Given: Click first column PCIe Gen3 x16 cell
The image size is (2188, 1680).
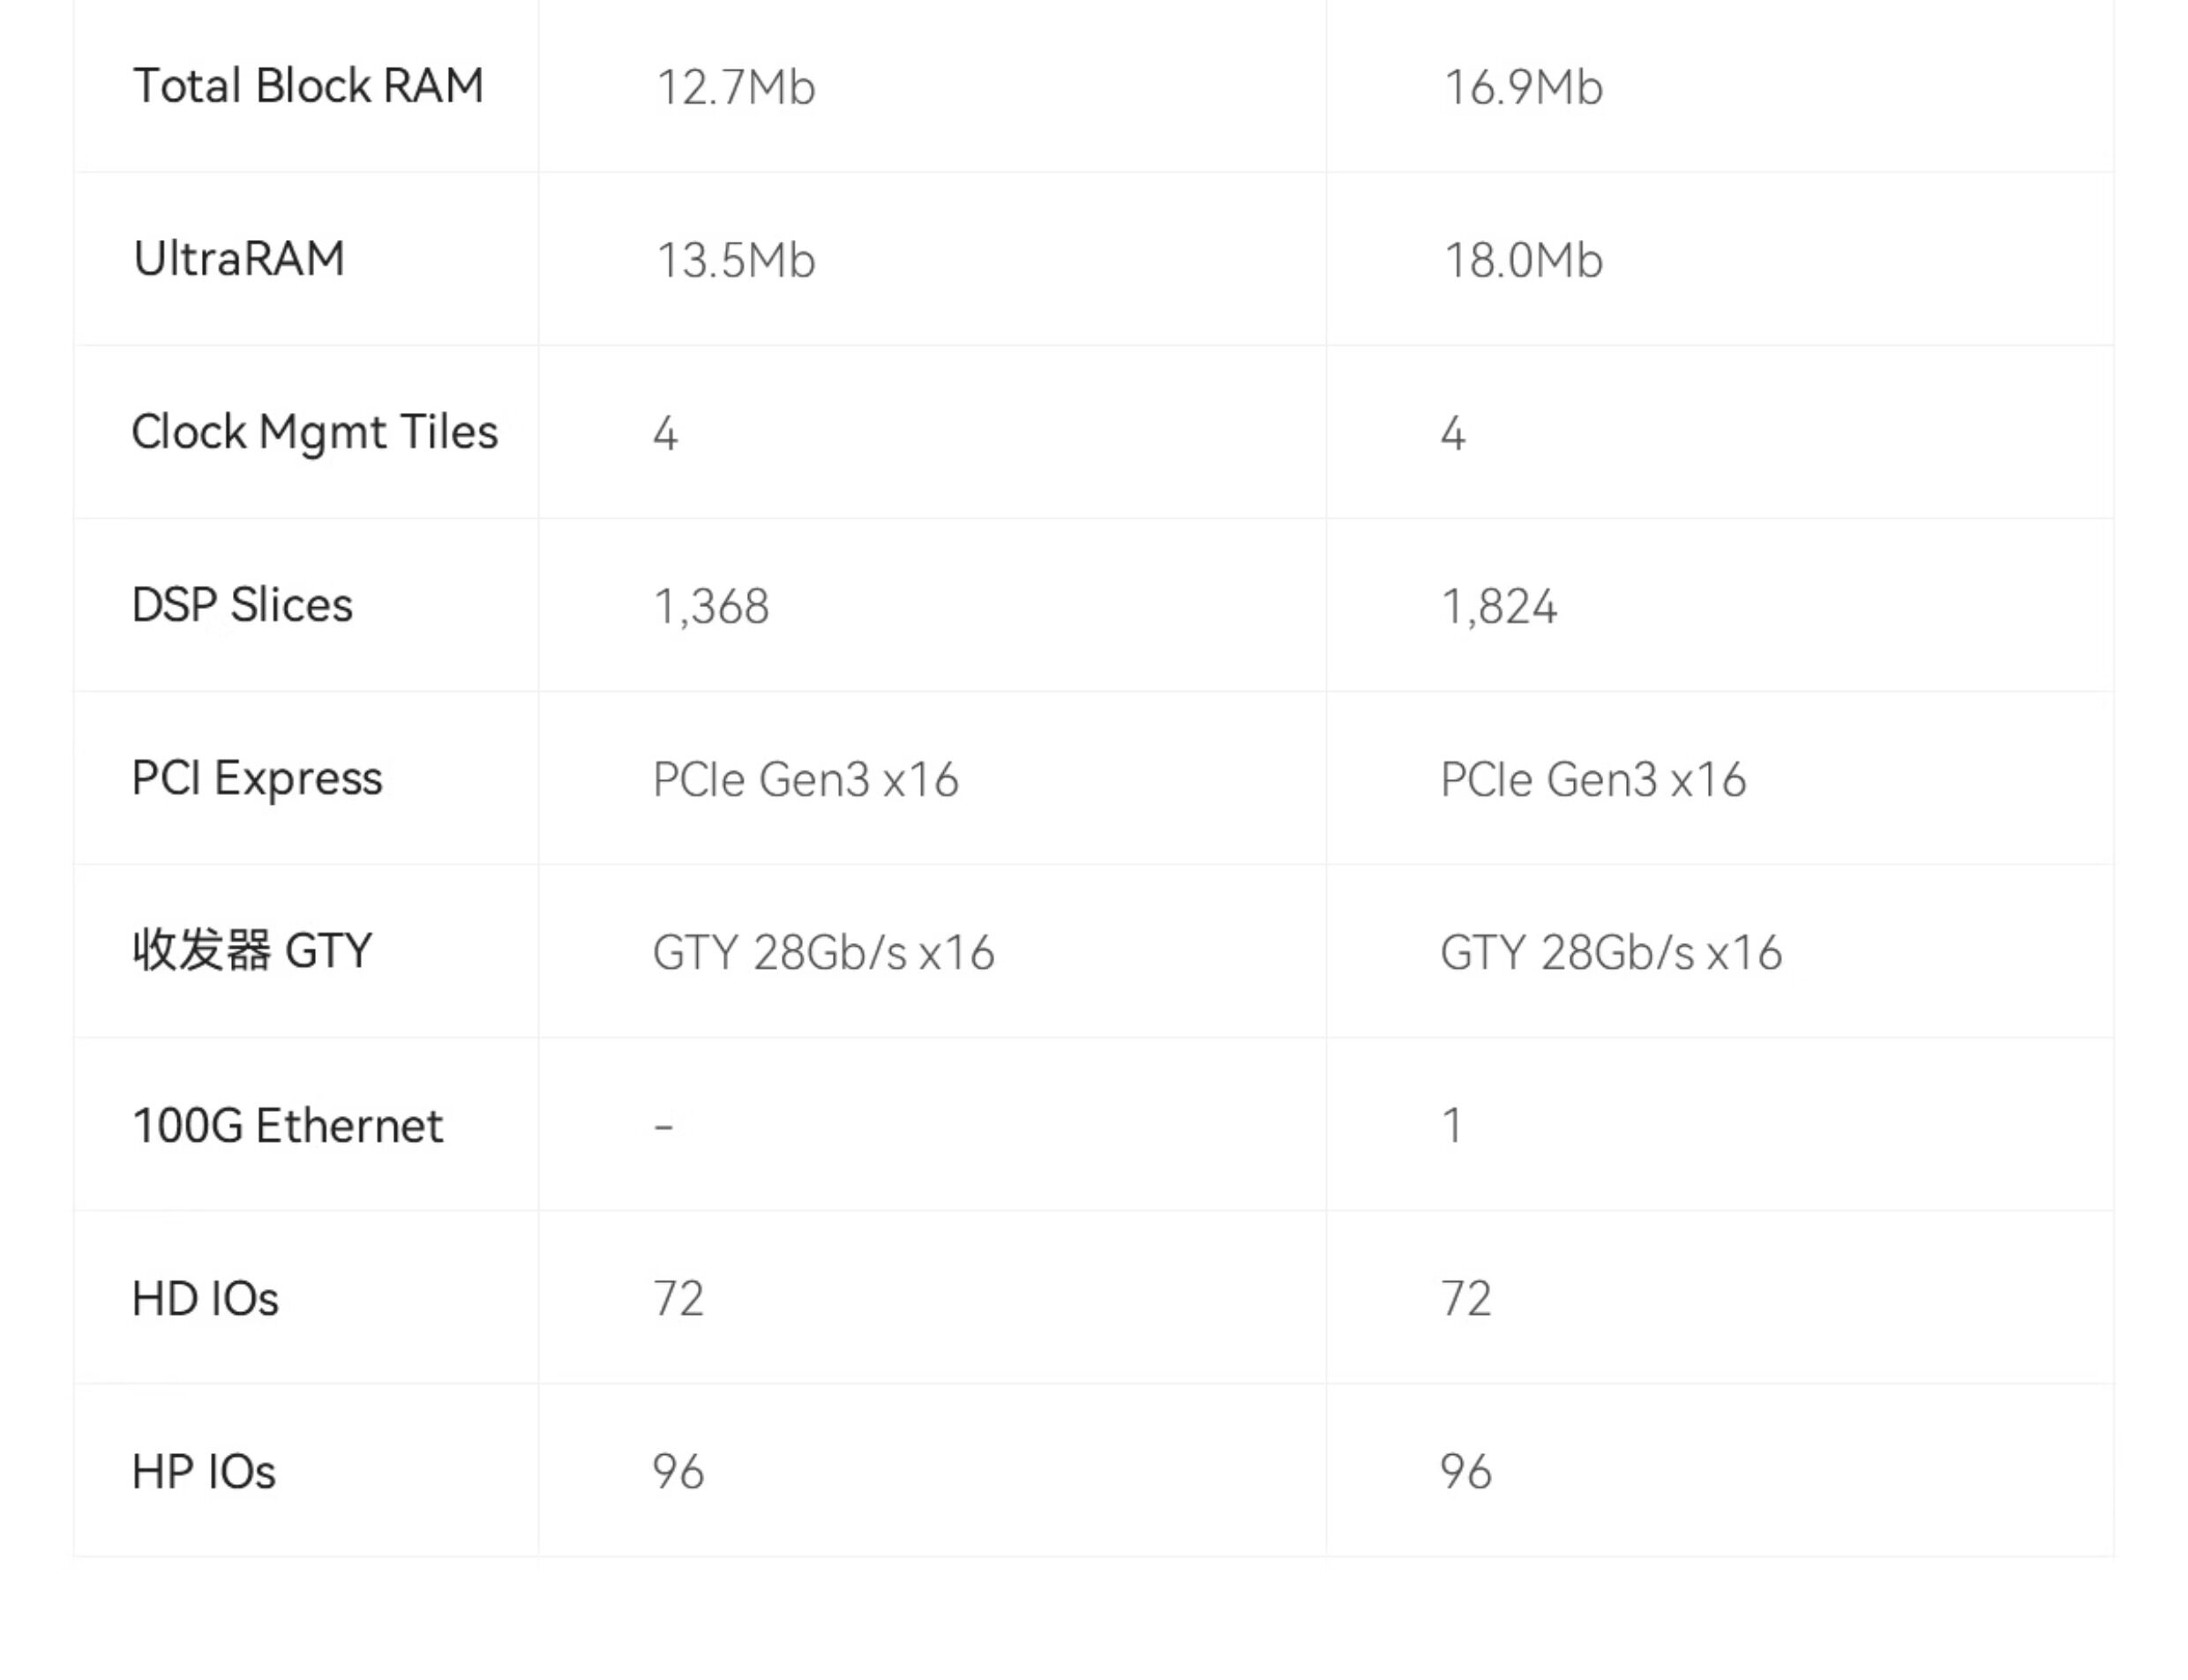Looking at the screenshot, I should pos(805,780).
